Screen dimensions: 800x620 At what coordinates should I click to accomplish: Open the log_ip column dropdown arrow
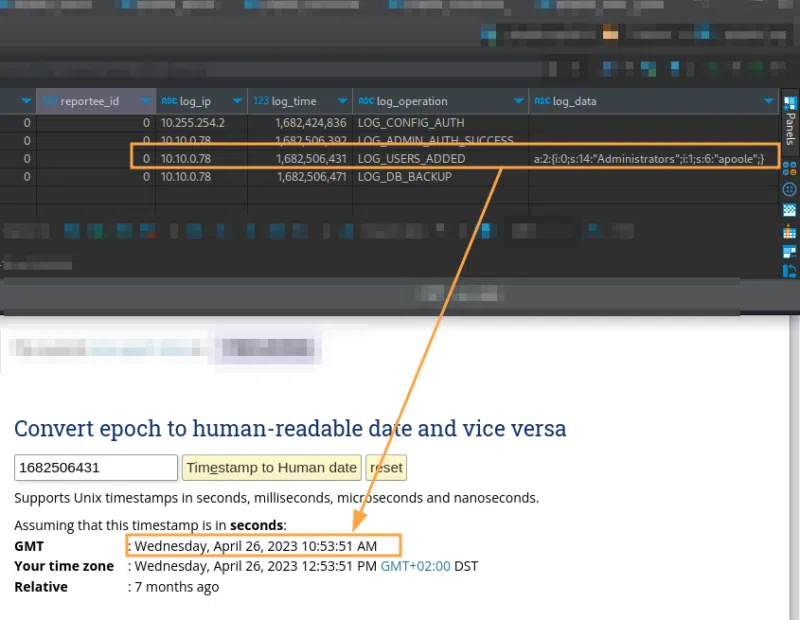pos(237,101)
